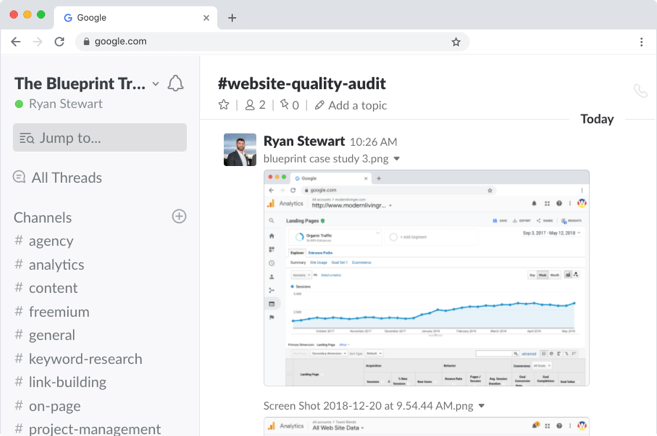Click the browser forward arrow
Viewport: 657px width, 436px height.
(x=38, y=41)
